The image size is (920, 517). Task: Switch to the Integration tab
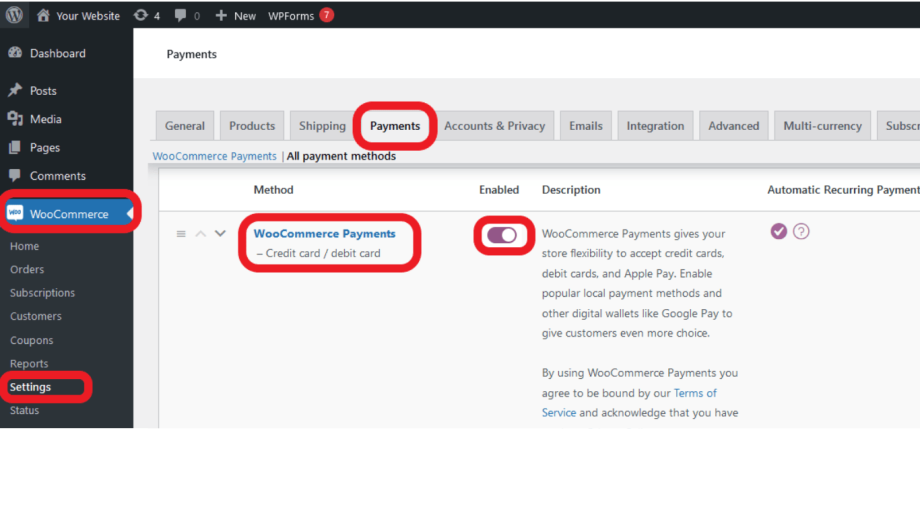tap(655, 126)
